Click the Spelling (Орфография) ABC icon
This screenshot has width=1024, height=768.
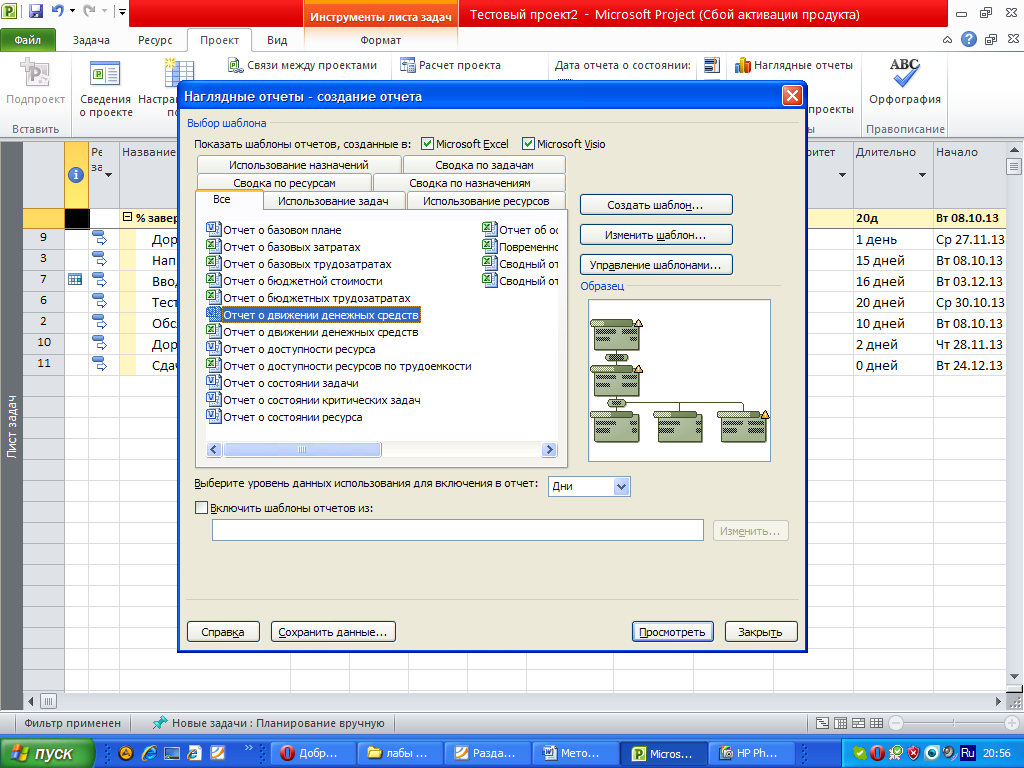point(904,72)
